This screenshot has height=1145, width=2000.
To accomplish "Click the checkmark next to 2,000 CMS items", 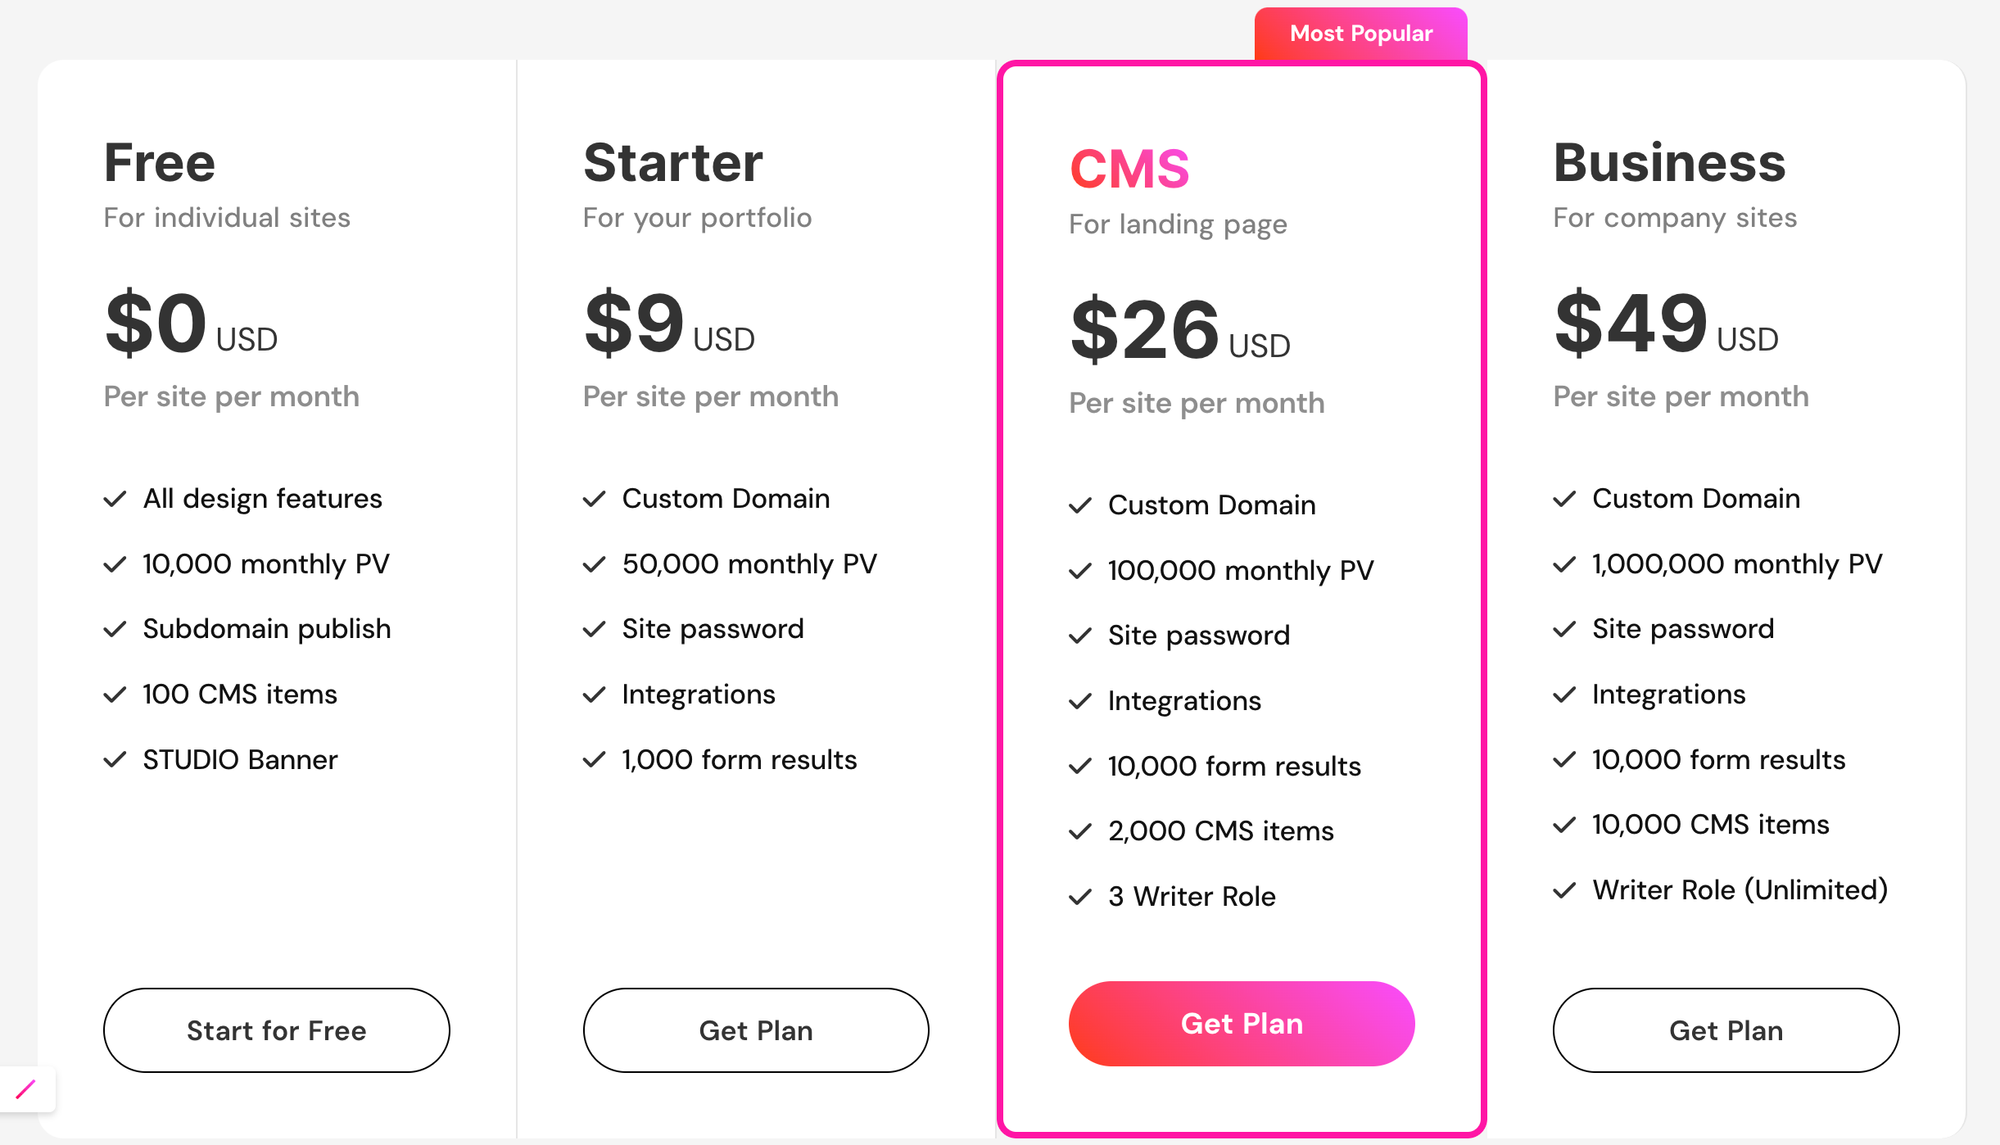I will pyautogui.click(x=1080, y=831).
